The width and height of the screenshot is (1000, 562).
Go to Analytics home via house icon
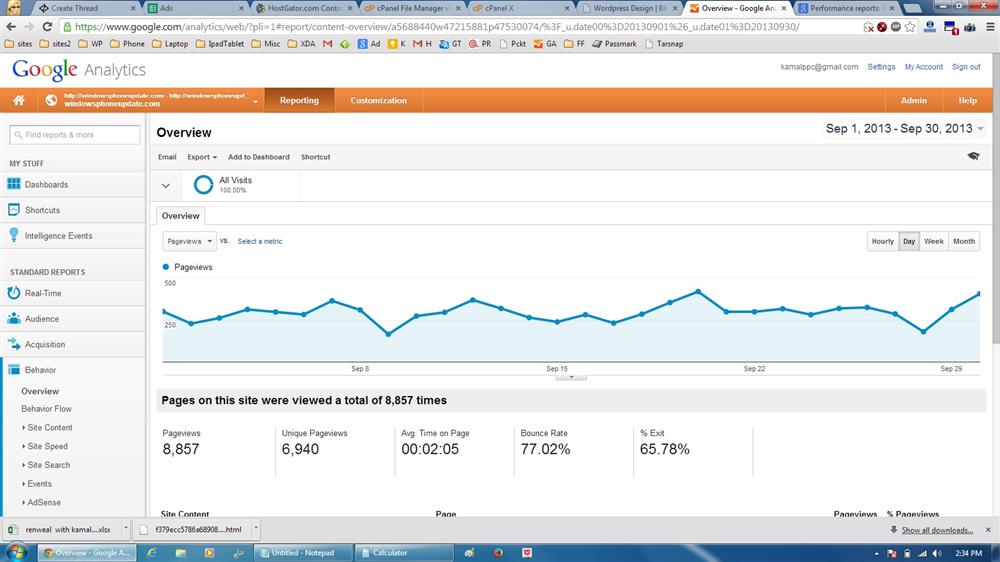18,100
